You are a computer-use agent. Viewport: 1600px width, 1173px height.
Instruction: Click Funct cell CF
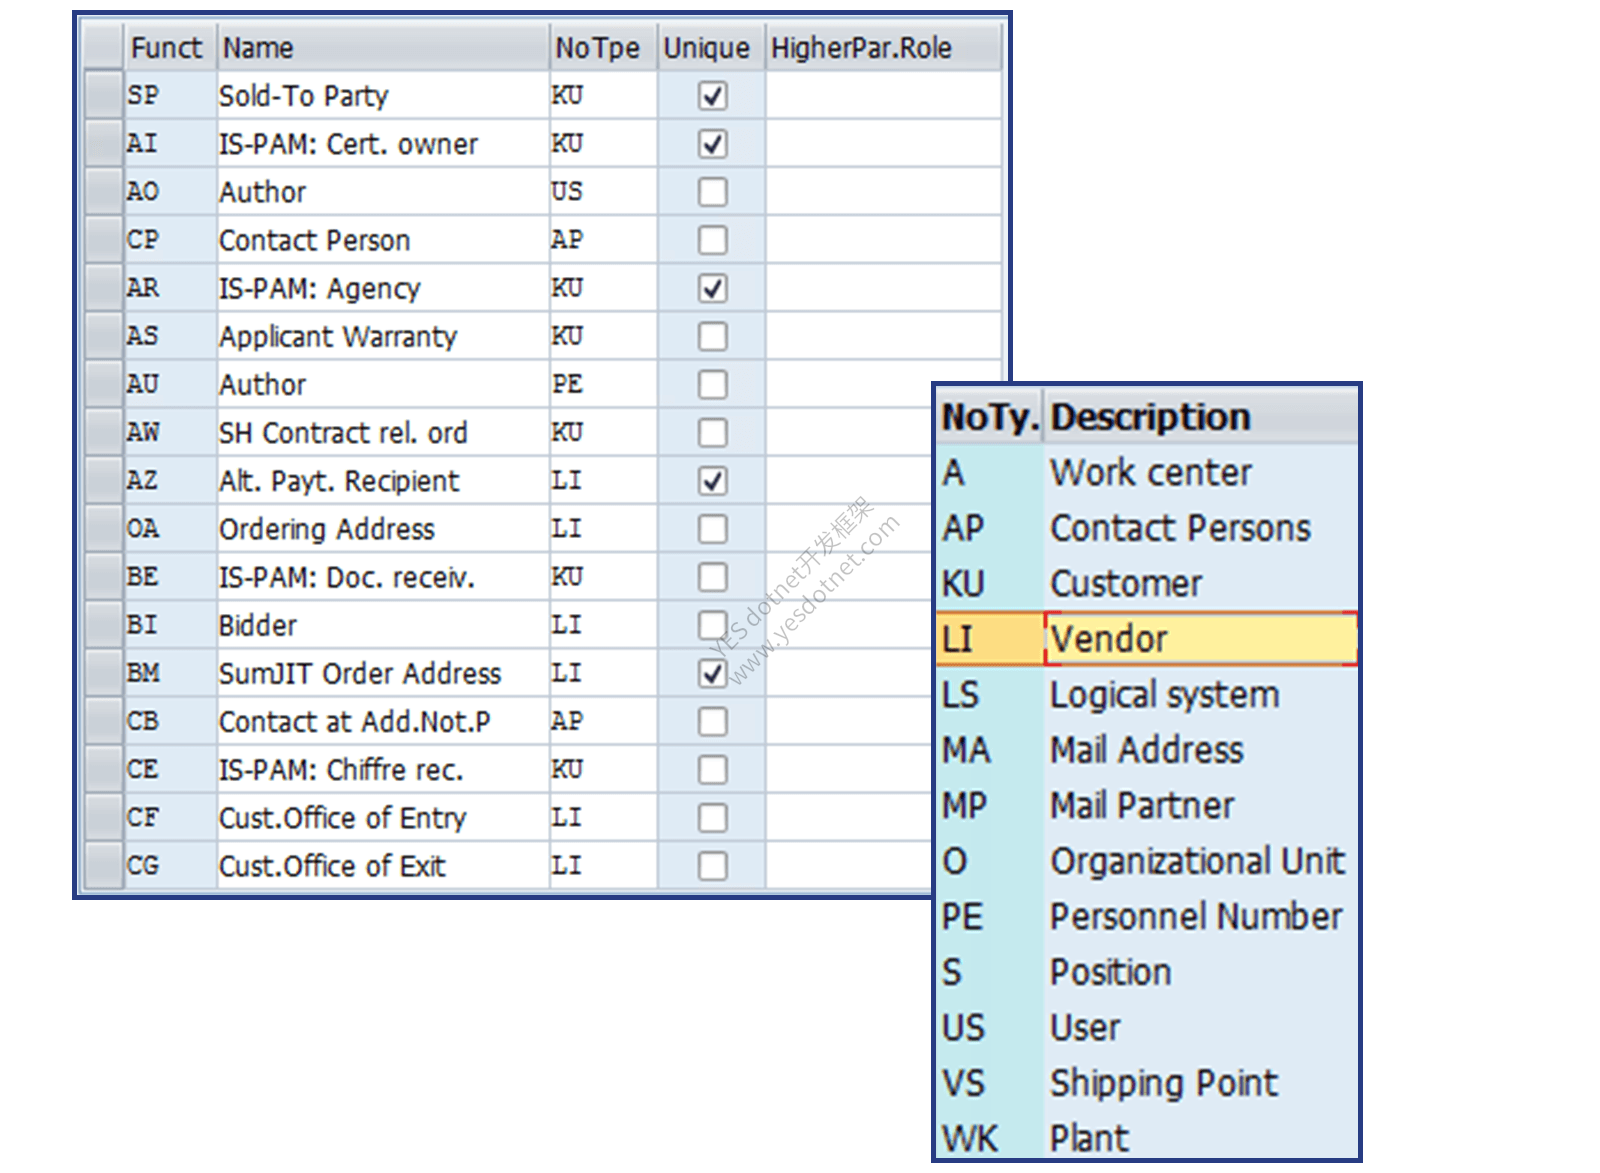(x=170, y=818)
